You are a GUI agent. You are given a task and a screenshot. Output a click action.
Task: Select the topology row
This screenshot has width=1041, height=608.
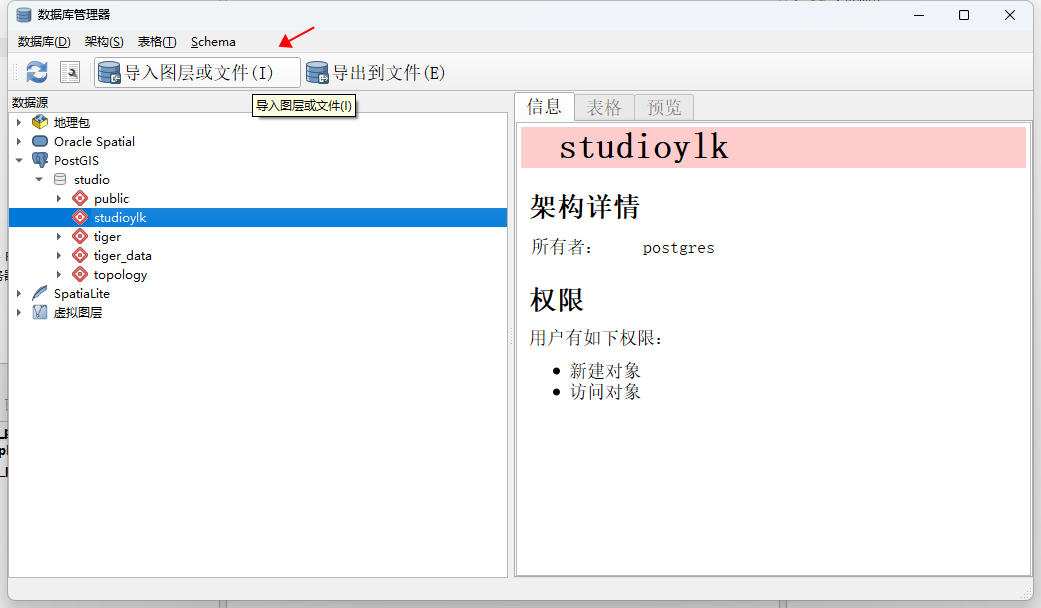(x=258, y=274)
